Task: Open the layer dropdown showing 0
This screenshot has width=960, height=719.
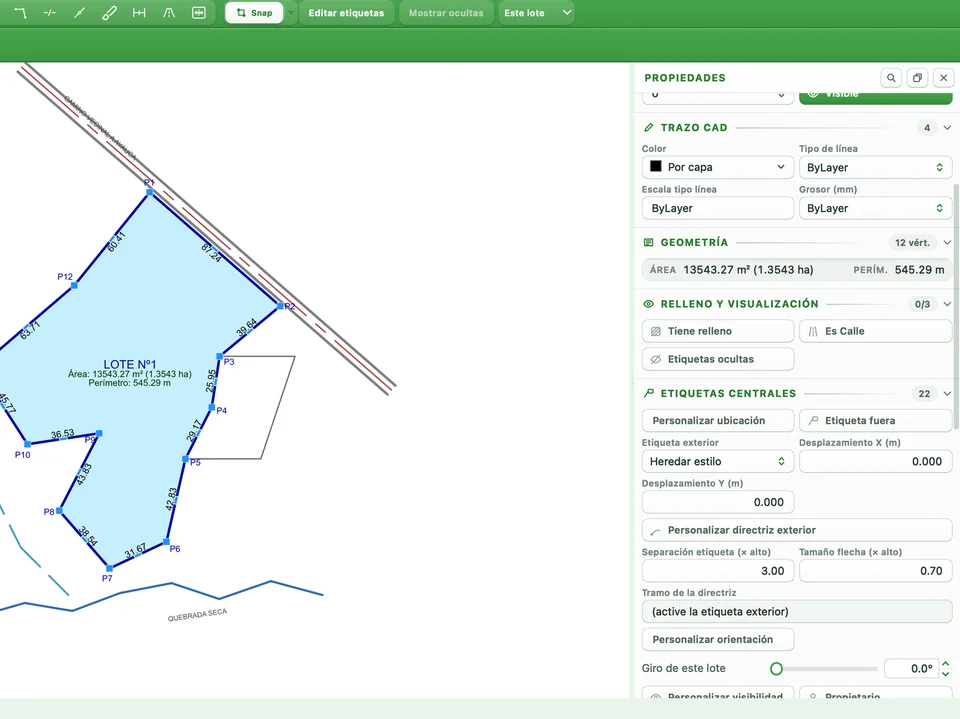Action: [x=718, y=96]
